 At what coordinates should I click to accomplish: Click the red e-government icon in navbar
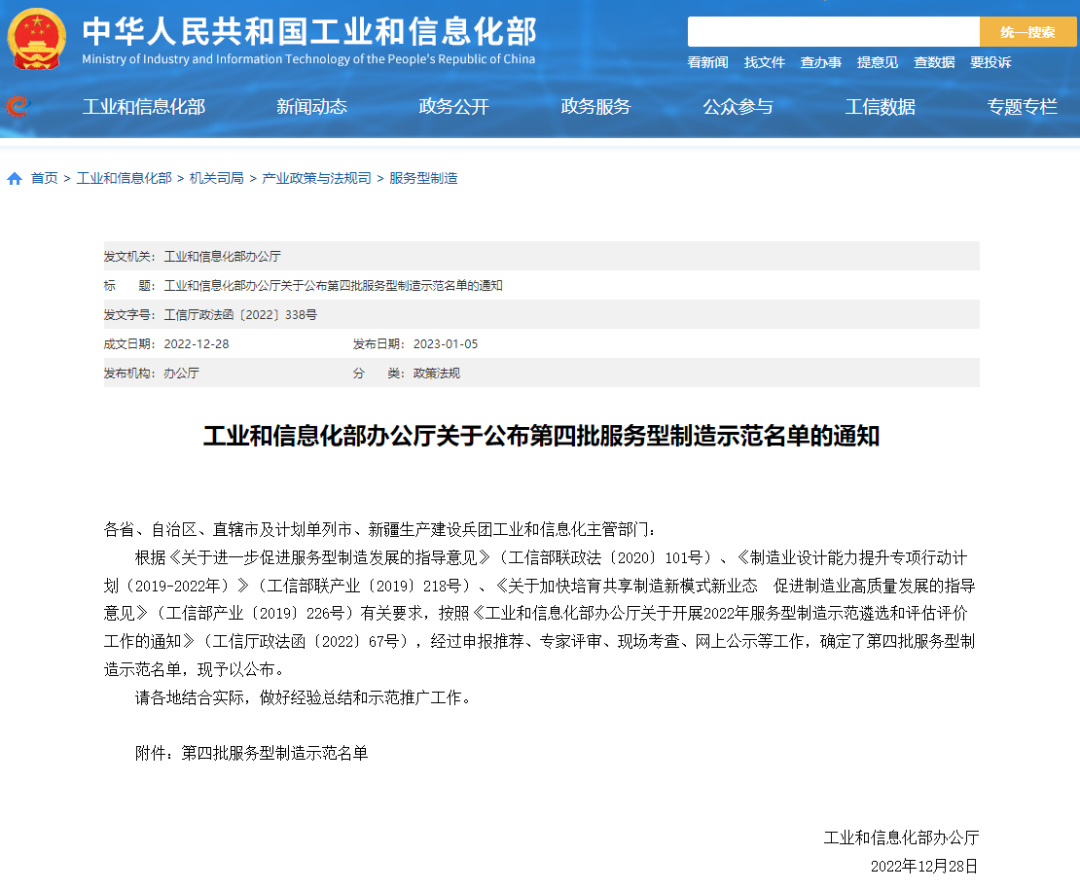pyautogui.click(x=17, y=106)
